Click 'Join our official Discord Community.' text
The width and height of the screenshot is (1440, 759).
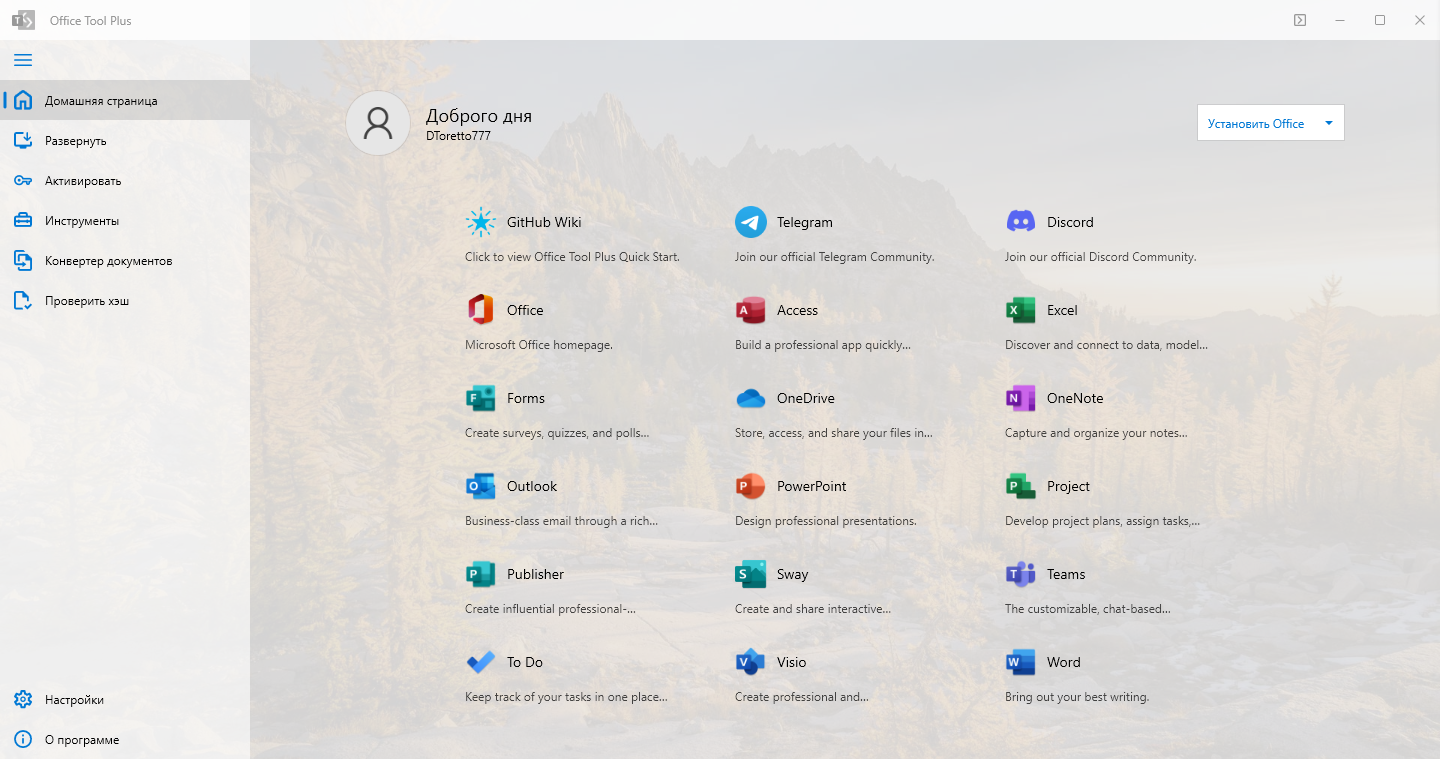tap(1101, 257)
